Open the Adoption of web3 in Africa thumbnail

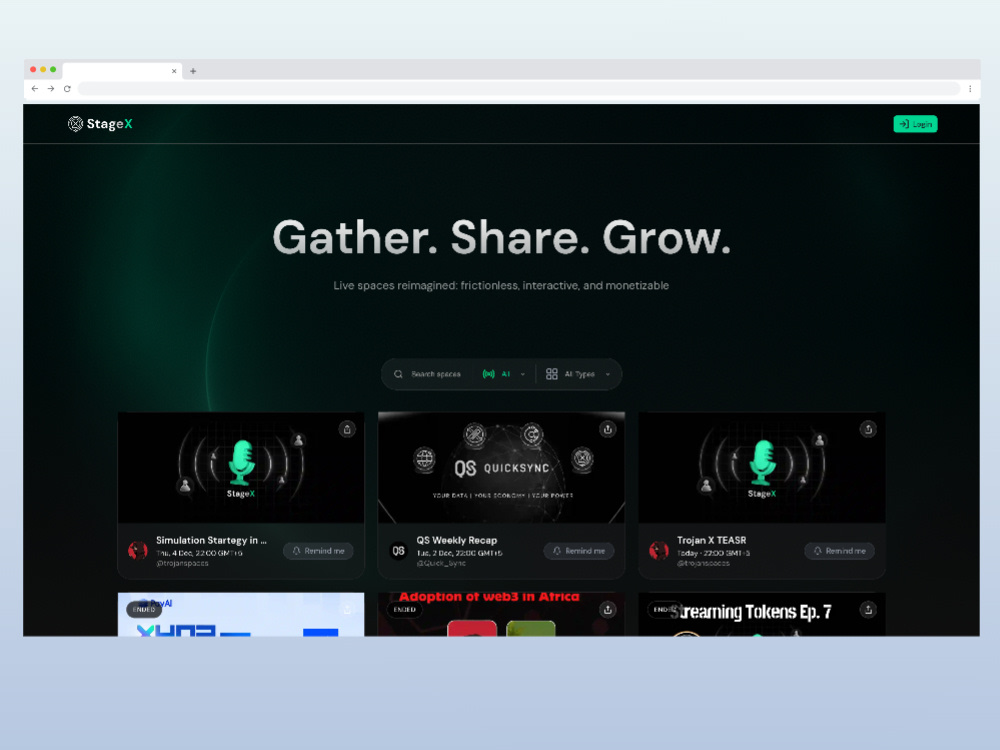pyautogui.click(x=501, y=614)
